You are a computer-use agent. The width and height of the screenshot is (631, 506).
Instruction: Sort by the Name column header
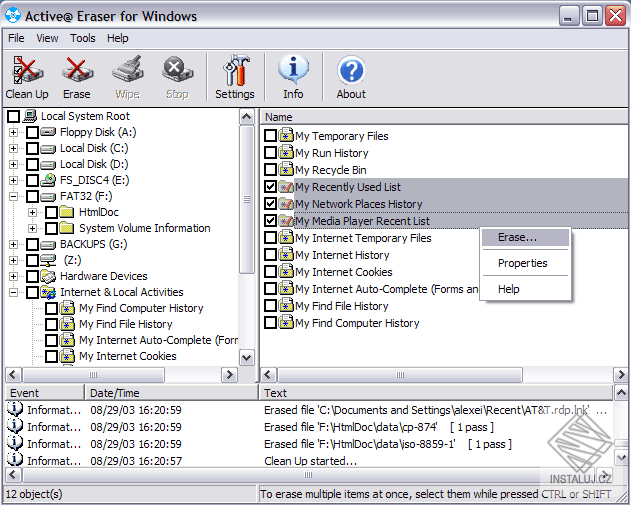pyautogui.click(x=444, y=117)
